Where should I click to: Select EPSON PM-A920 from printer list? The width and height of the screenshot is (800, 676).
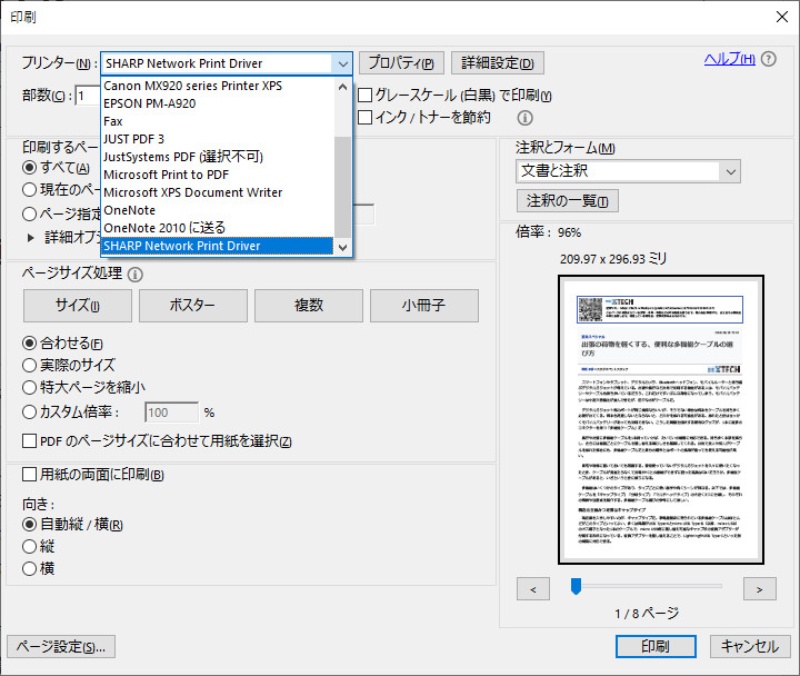[x=150, y=103]
